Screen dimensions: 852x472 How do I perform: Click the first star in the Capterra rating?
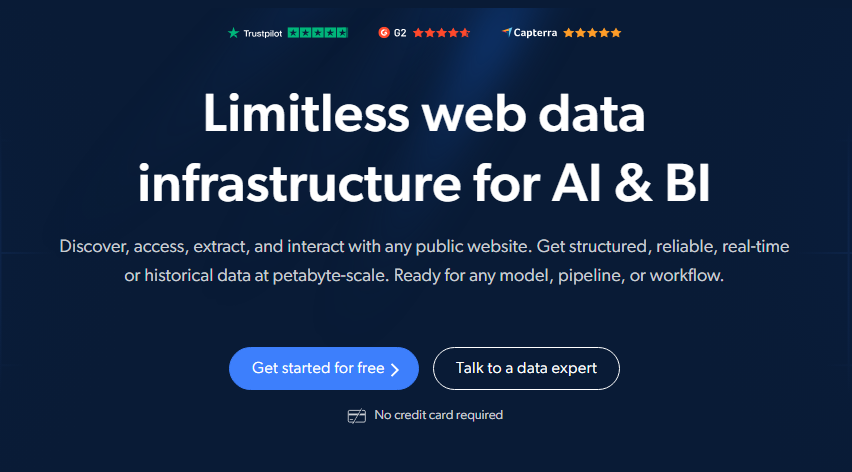coord(569,33)
